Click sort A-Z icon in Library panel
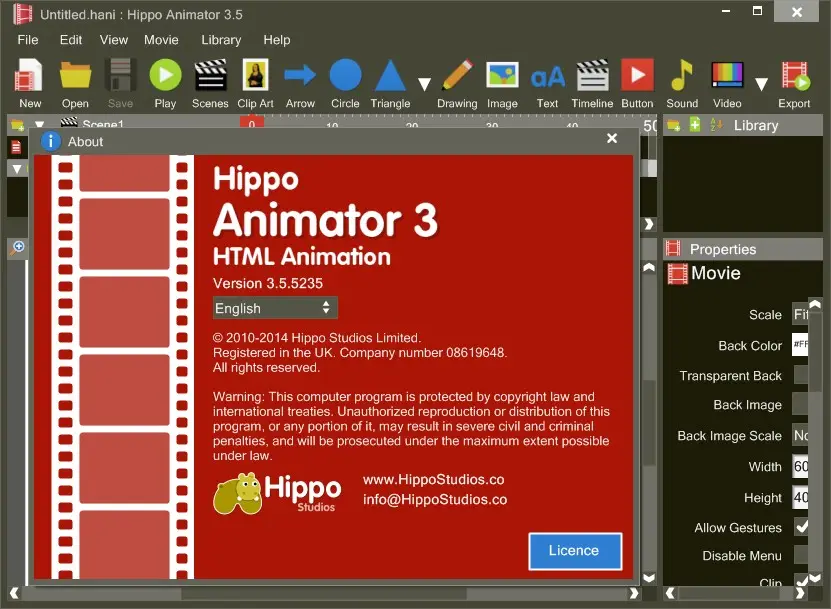 [x=716, y=125]
